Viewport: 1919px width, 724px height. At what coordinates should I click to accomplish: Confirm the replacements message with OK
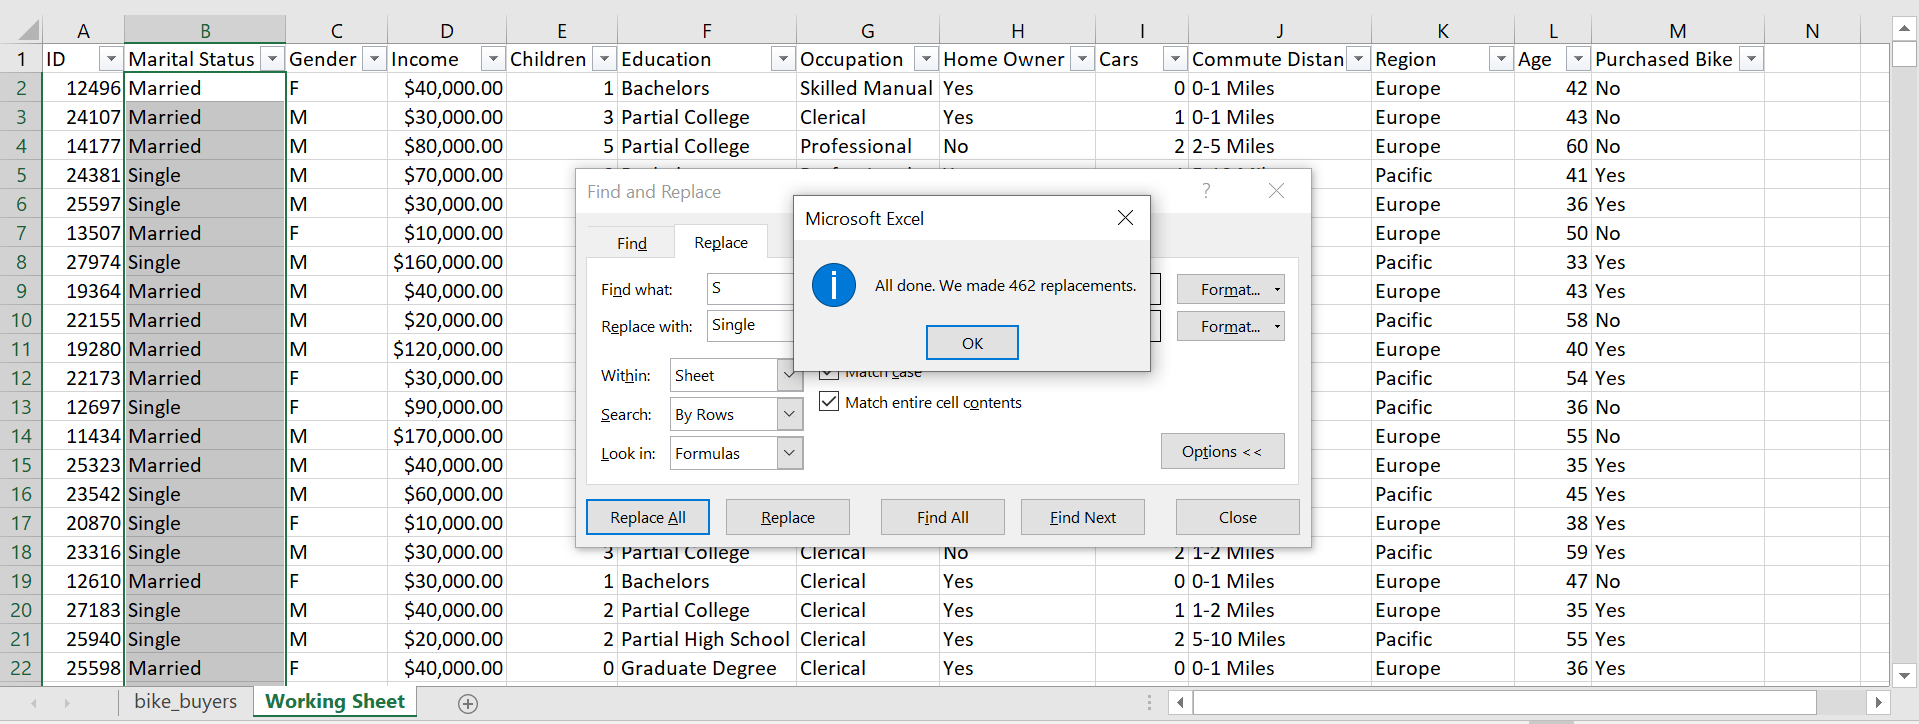point(972,343)
